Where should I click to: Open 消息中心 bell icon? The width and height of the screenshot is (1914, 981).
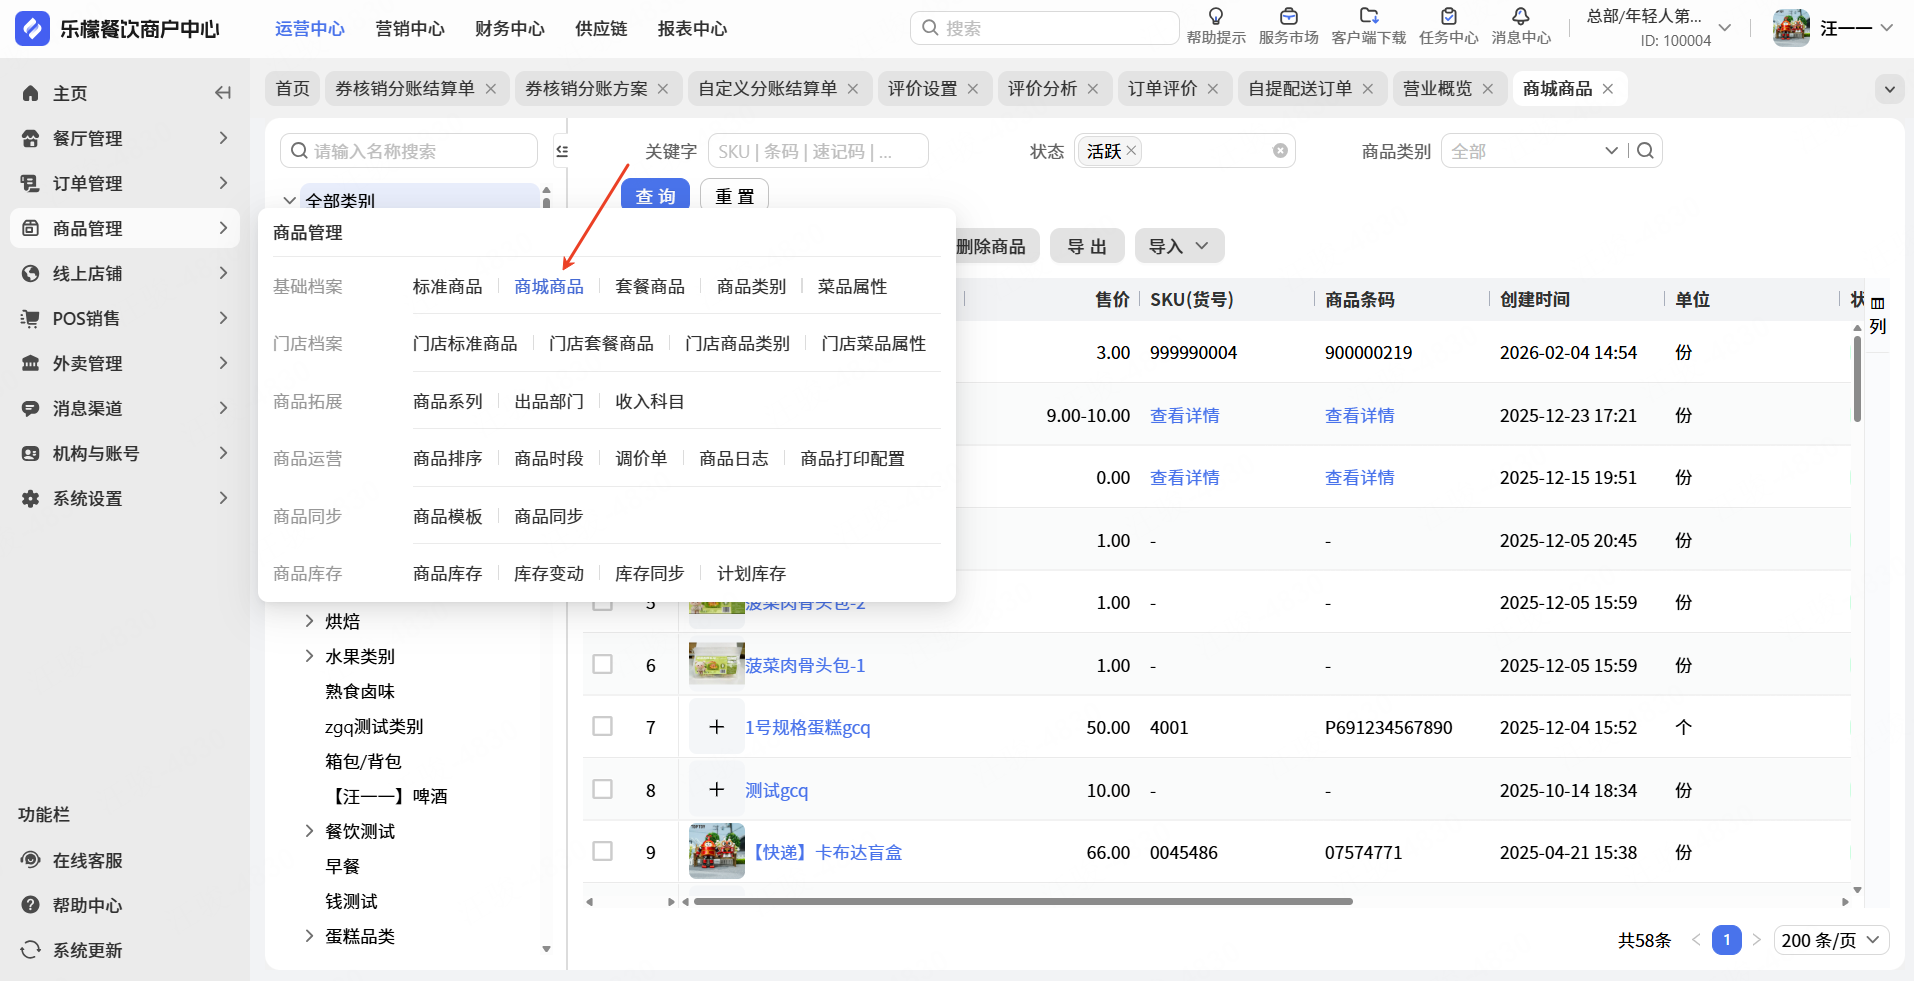(x=1520, y=17)
